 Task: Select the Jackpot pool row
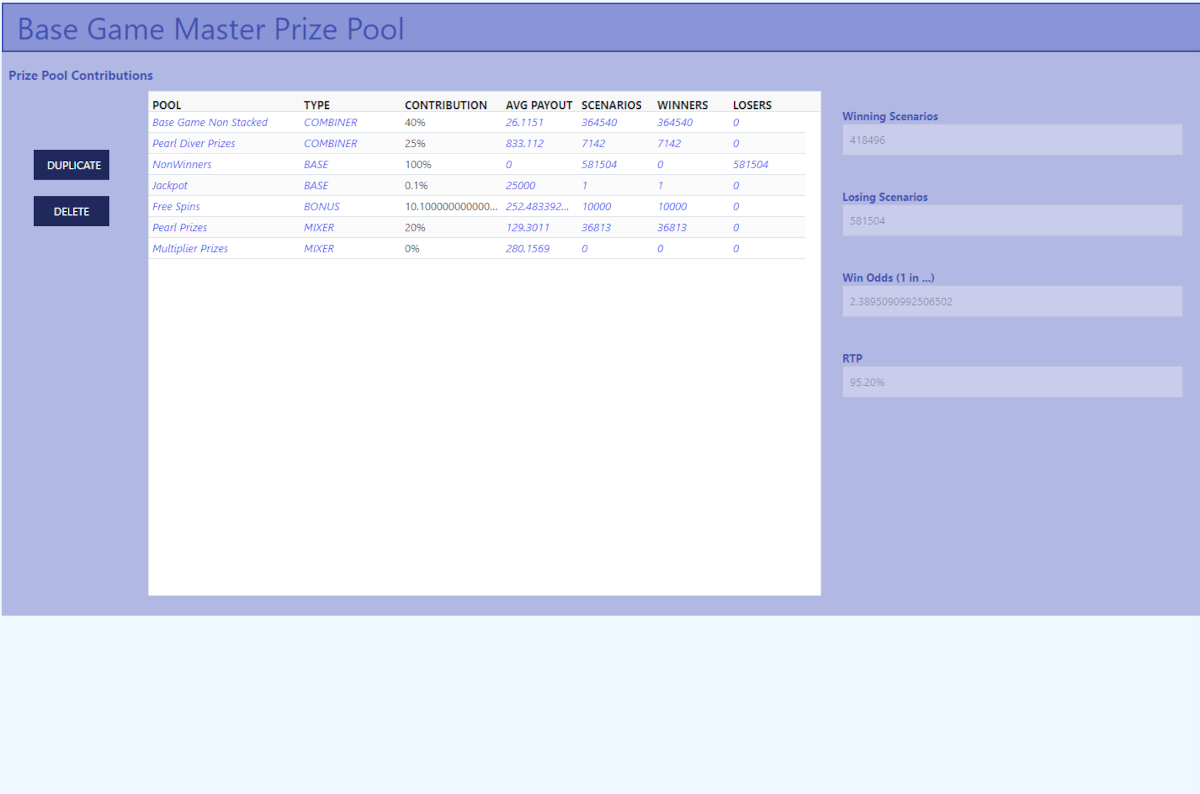[170, 185]
